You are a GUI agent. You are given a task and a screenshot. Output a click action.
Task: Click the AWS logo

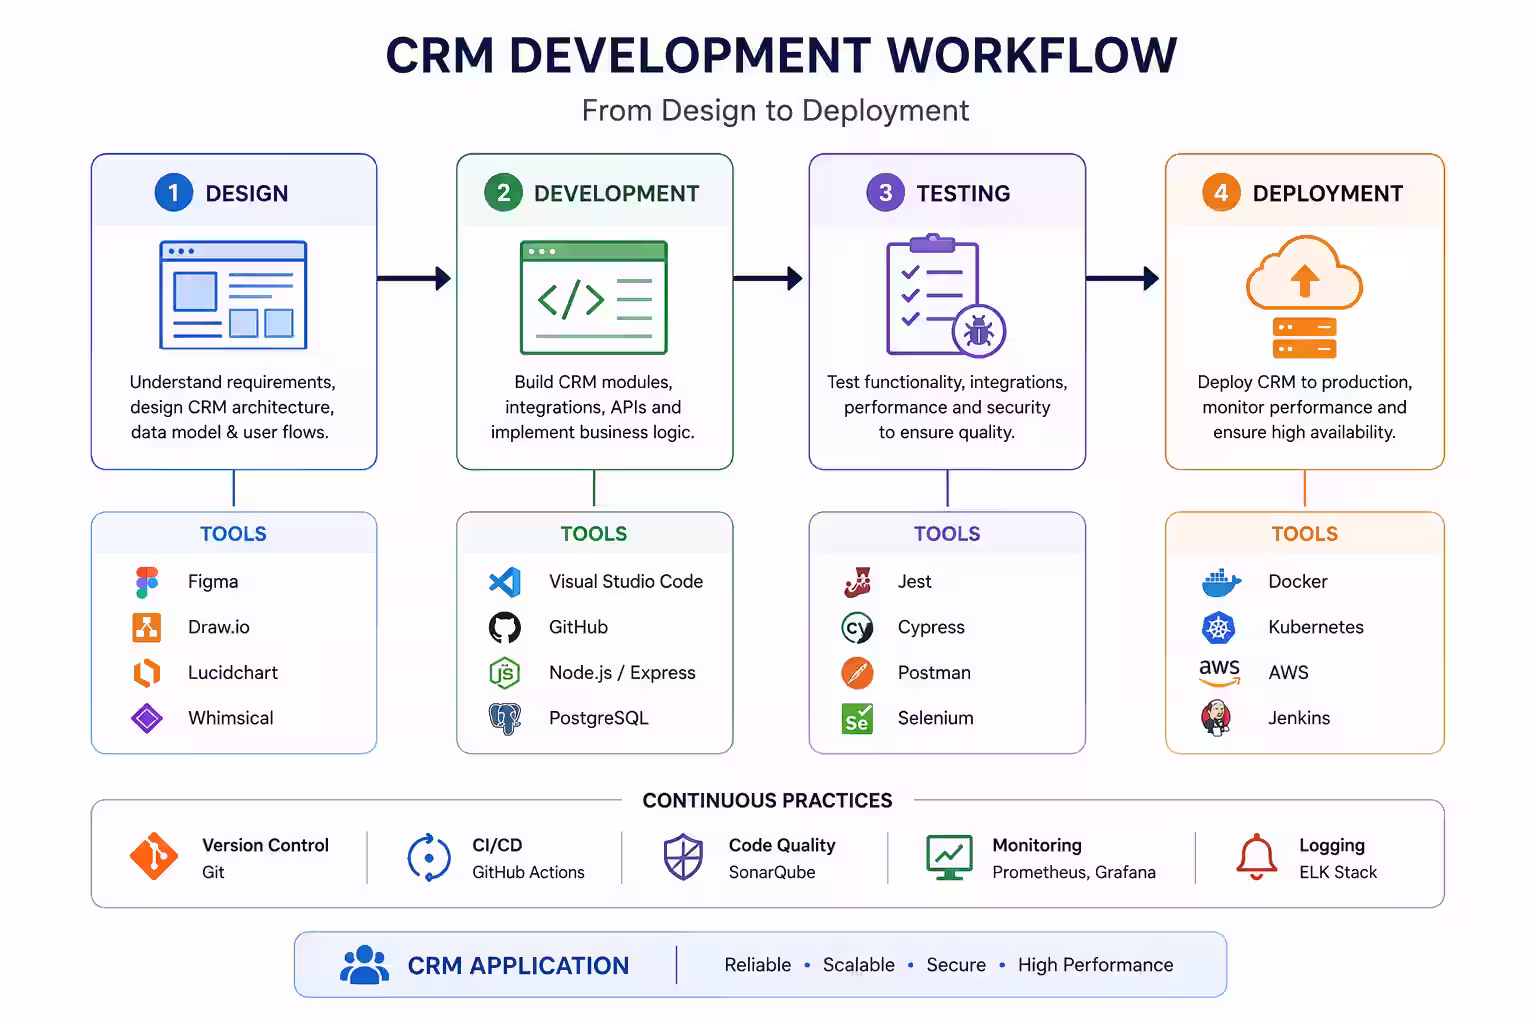pyautogui.click(x=1220, y=672)
